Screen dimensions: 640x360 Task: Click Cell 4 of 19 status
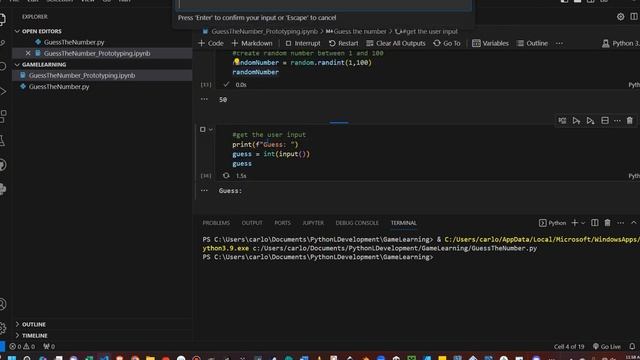569,347
